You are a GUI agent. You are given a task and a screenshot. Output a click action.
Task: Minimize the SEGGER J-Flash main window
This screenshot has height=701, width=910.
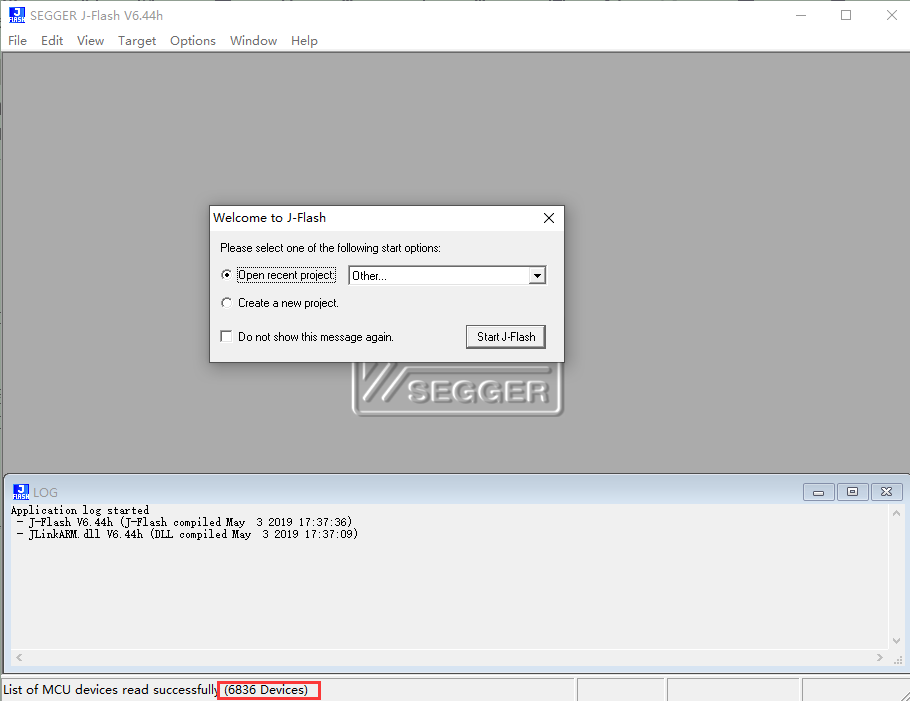click(801, 15)
